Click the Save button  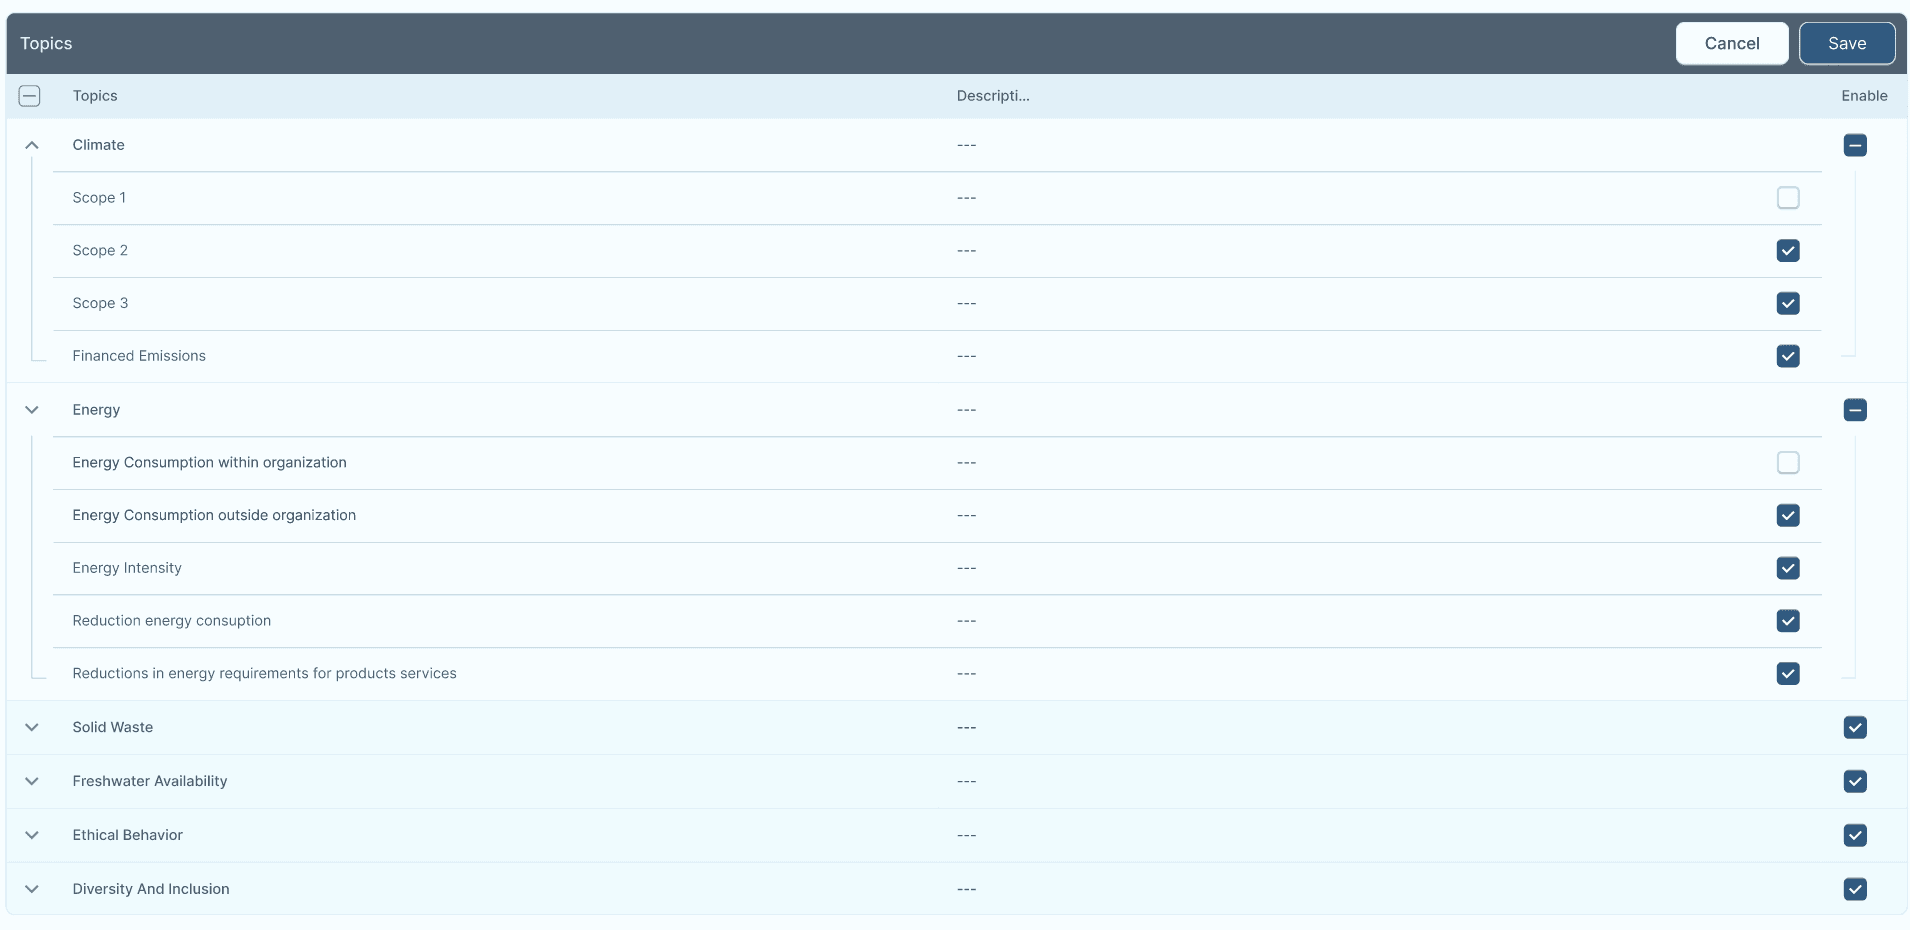tap(1847, 44)
